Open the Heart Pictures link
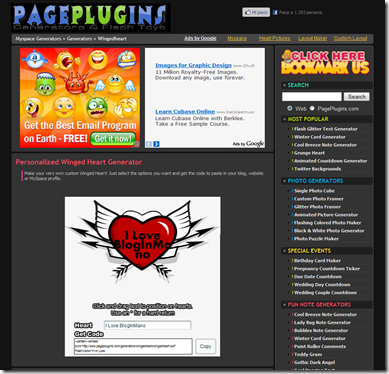The height and width of the screenshot is (374, 389). coord(274,38)
